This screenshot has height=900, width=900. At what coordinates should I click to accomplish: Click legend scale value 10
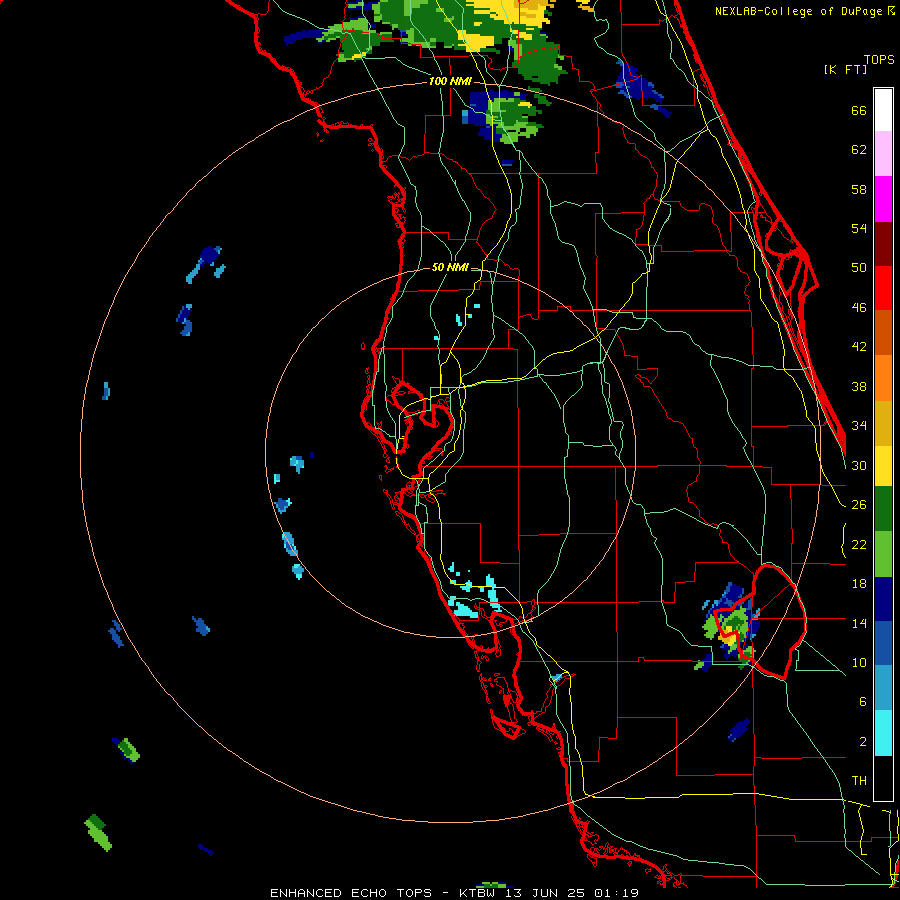click(x=859, y=662)
